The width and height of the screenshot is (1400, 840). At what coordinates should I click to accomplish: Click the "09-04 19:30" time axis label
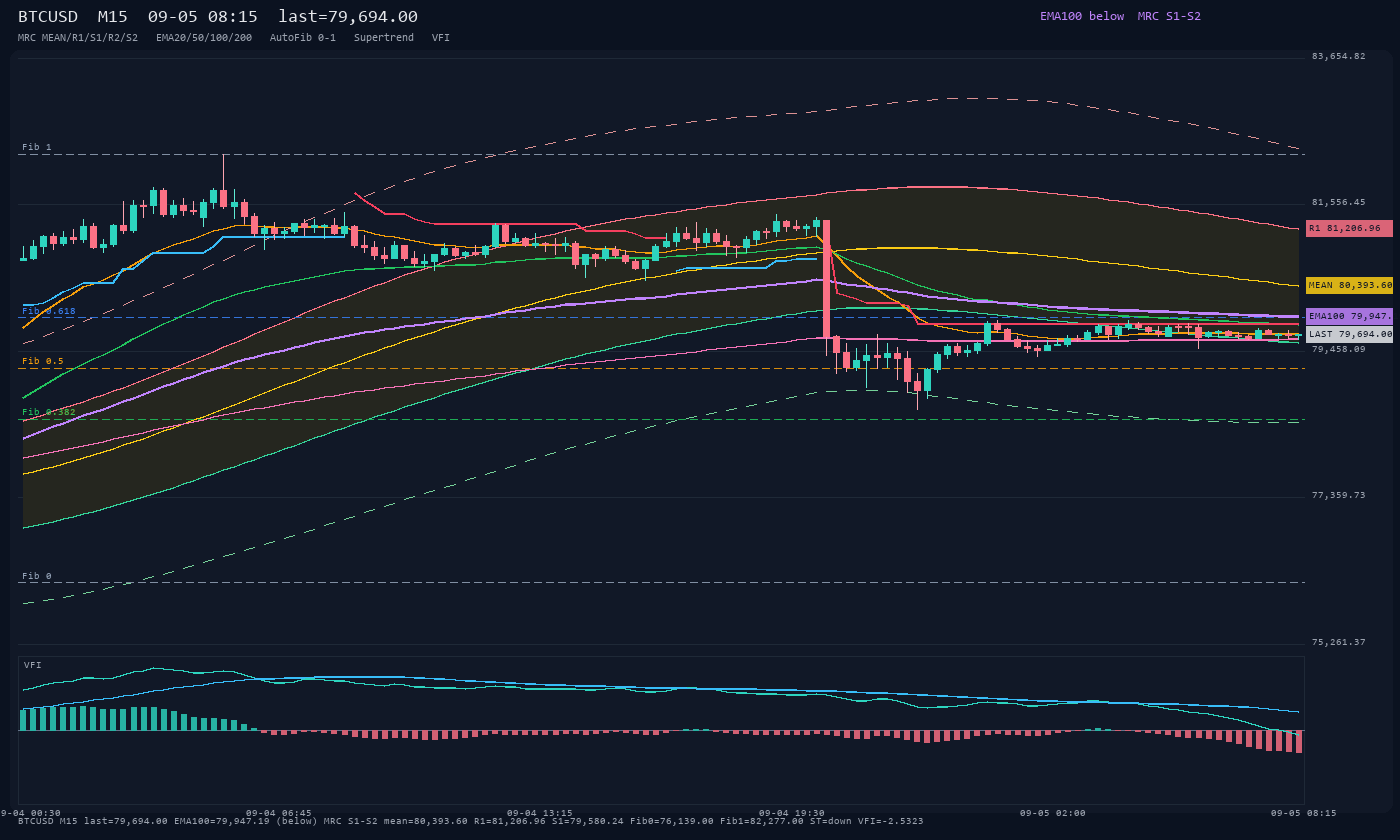coord(792,813)
